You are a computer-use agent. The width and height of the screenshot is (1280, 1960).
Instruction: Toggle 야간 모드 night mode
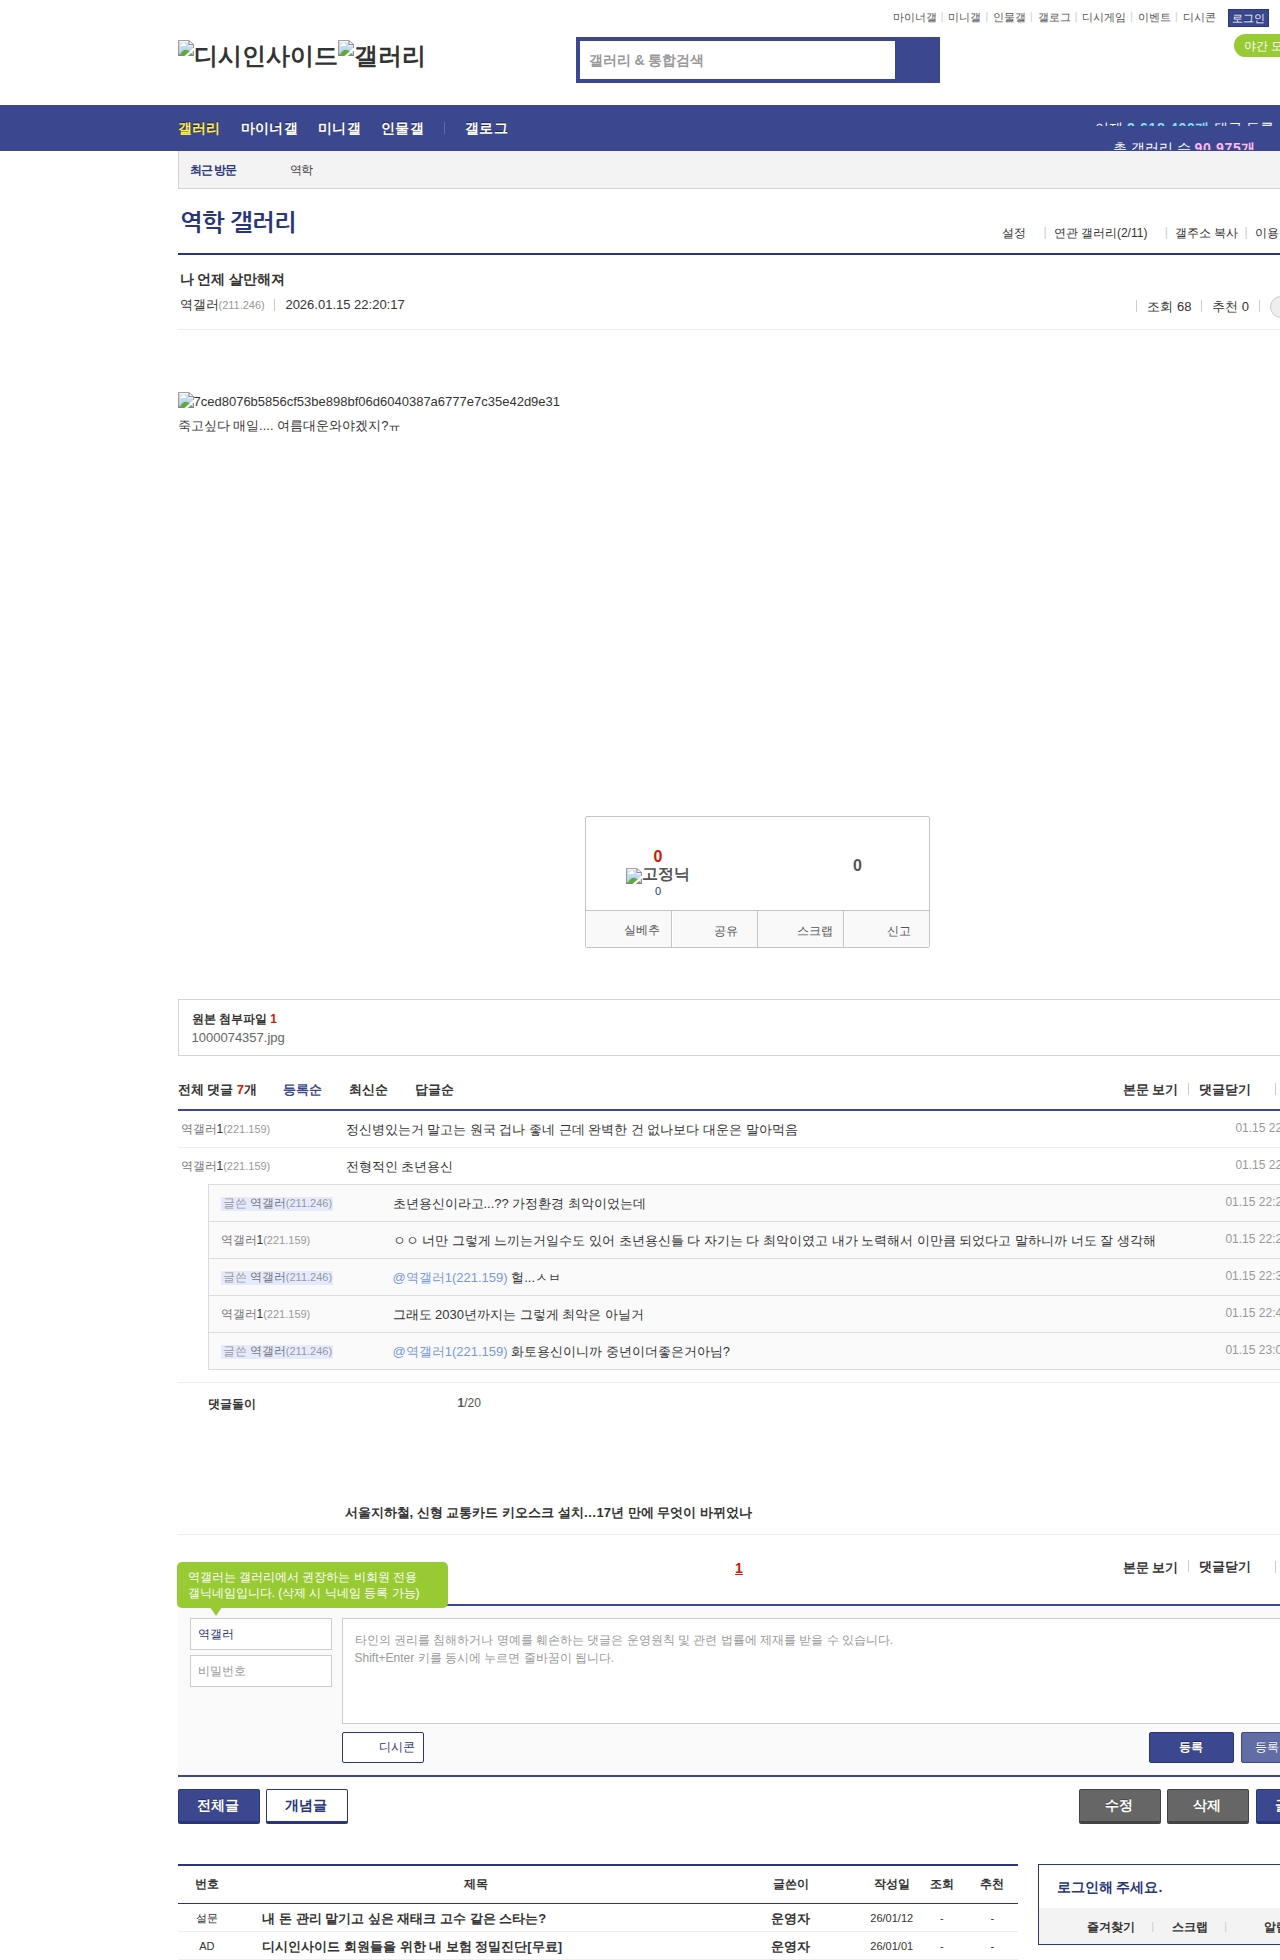coord(1258,46)
